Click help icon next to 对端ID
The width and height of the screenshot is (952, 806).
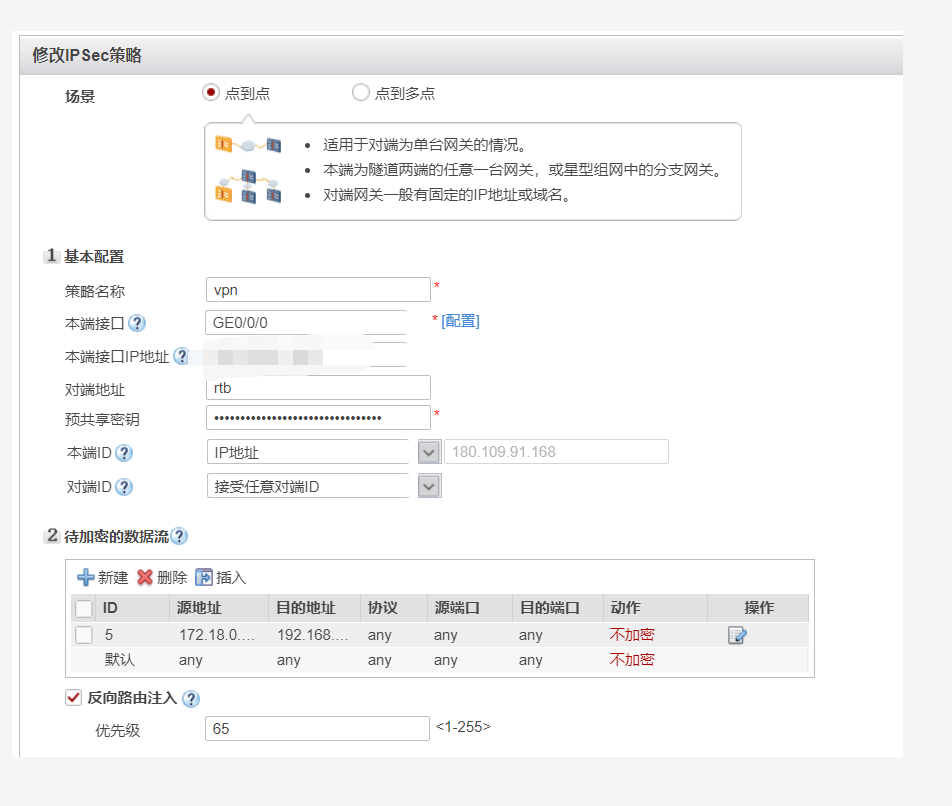pos(124,487)
